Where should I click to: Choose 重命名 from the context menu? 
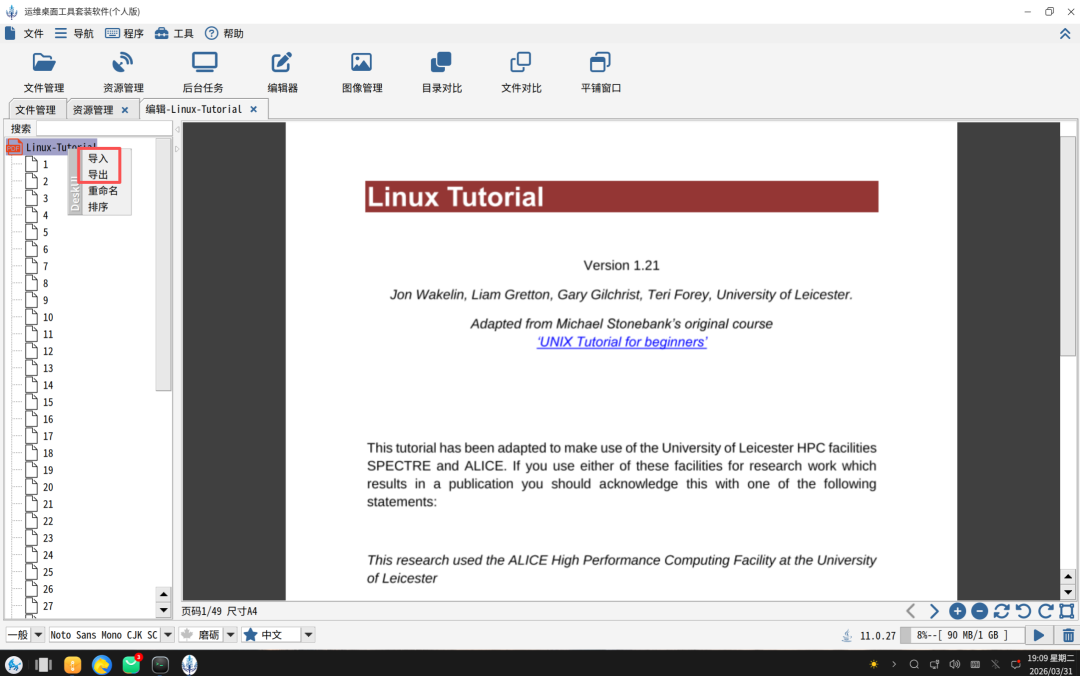point(103,191)
